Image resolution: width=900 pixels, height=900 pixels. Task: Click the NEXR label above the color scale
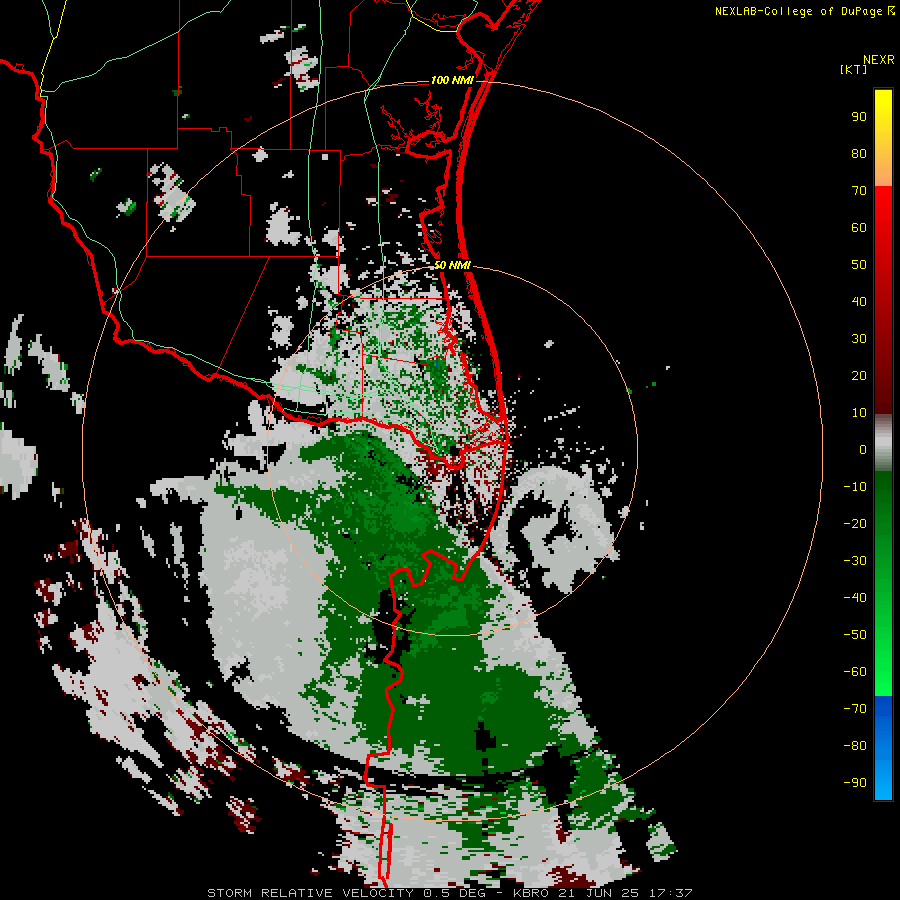[878, 60]
